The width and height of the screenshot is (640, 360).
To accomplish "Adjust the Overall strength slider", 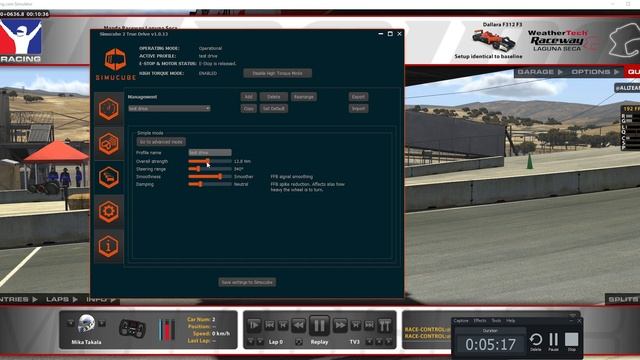I will [210, 161].
